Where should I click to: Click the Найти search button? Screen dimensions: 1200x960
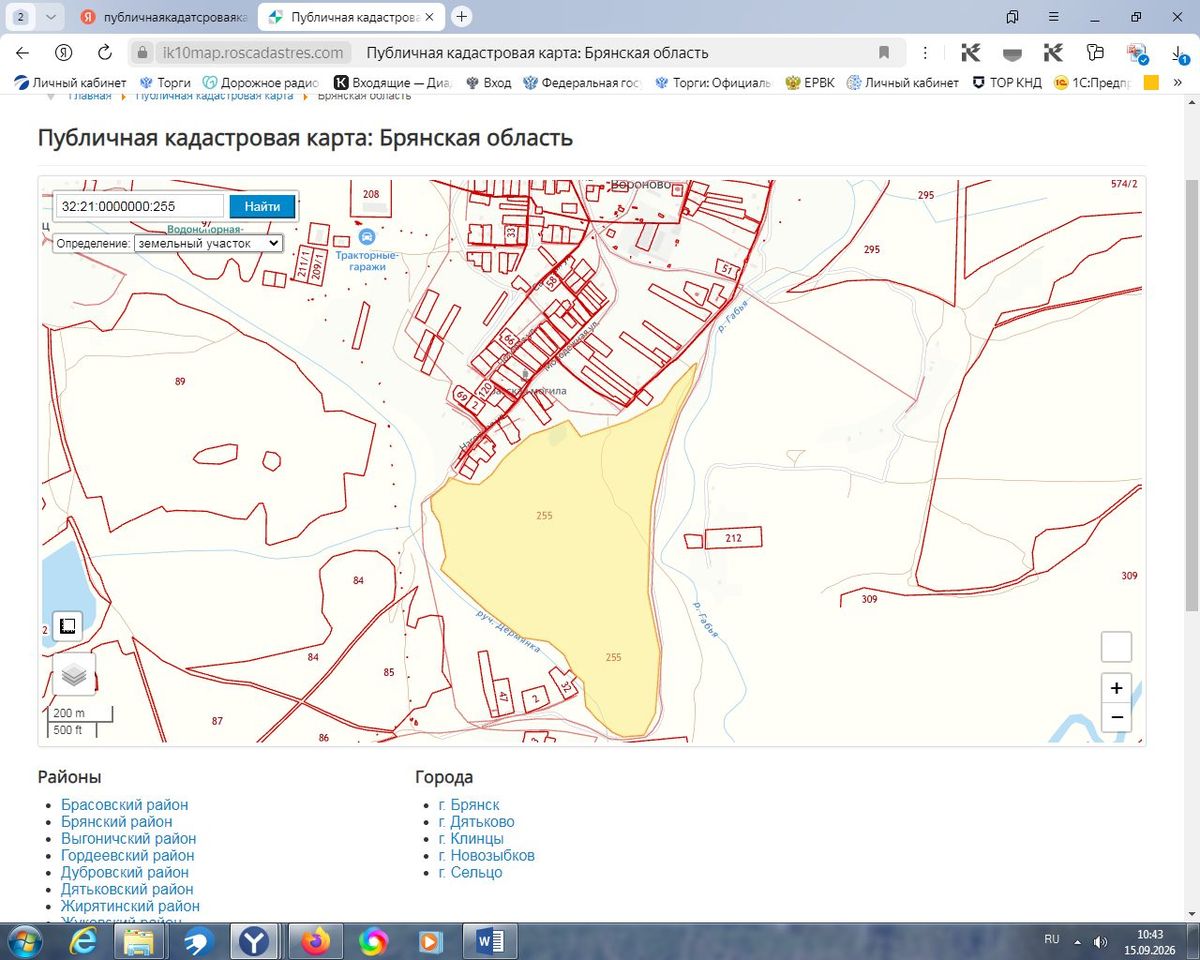(262, 206)
